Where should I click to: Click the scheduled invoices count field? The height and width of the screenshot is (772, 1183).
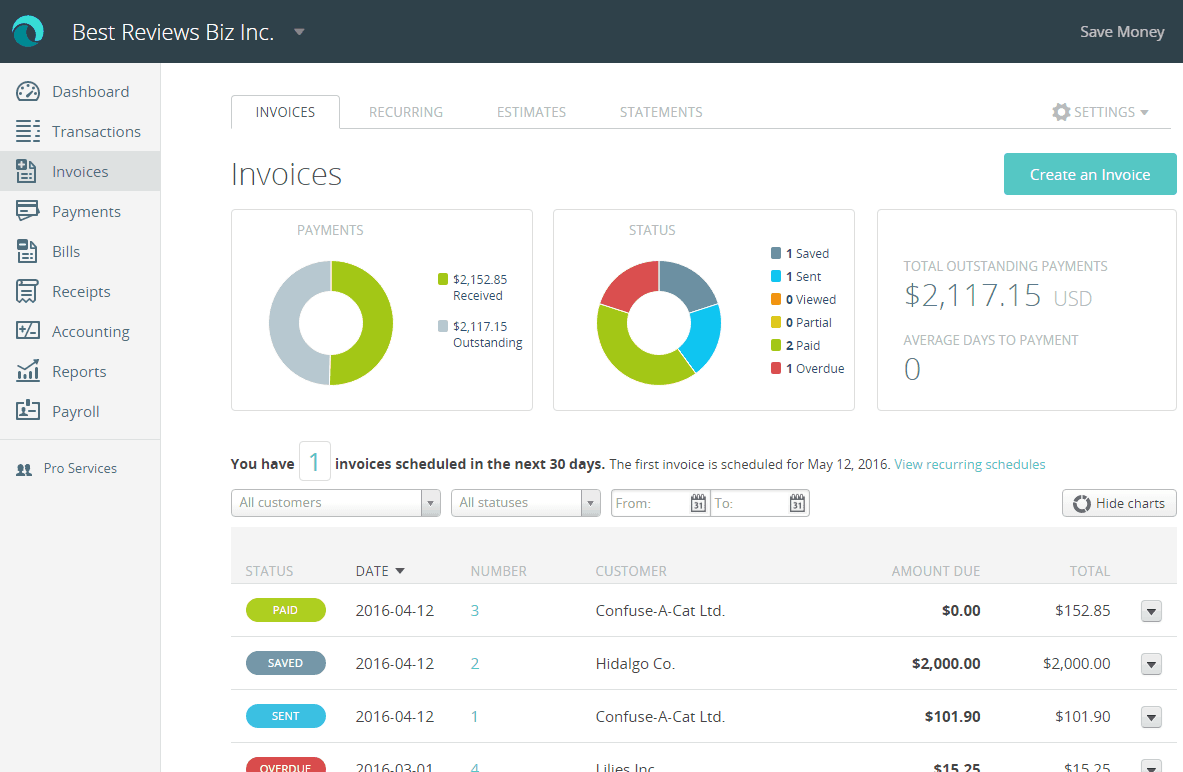314,462
